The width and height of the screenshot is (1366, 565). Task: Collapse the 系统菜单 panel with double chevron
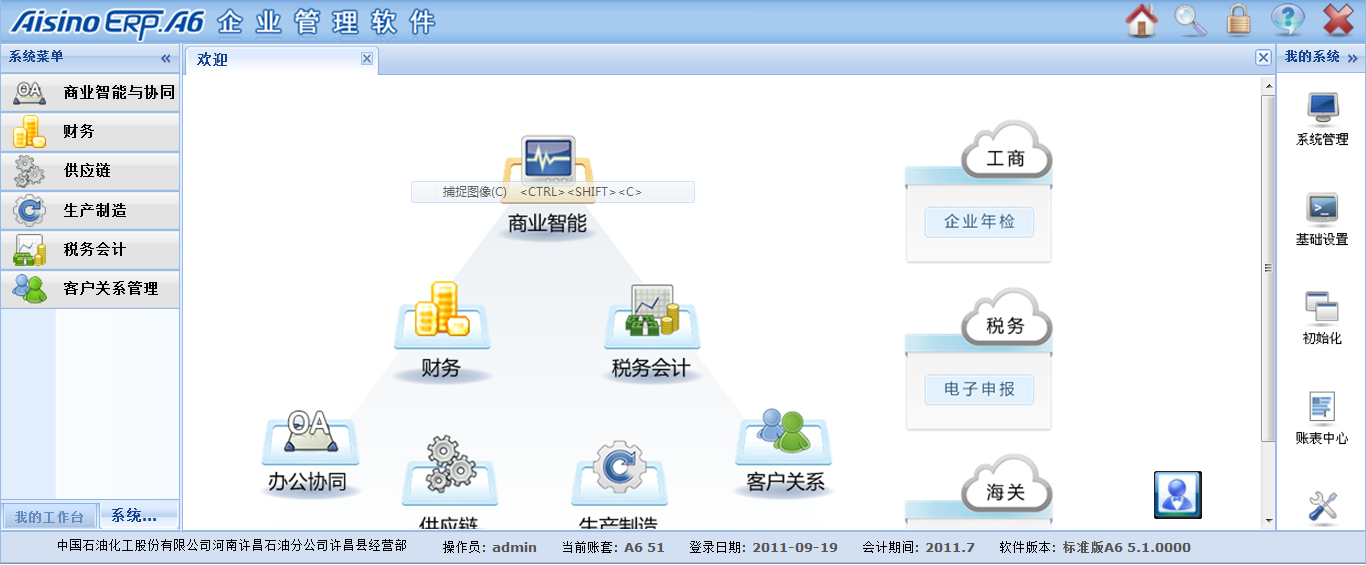point(166,58)
